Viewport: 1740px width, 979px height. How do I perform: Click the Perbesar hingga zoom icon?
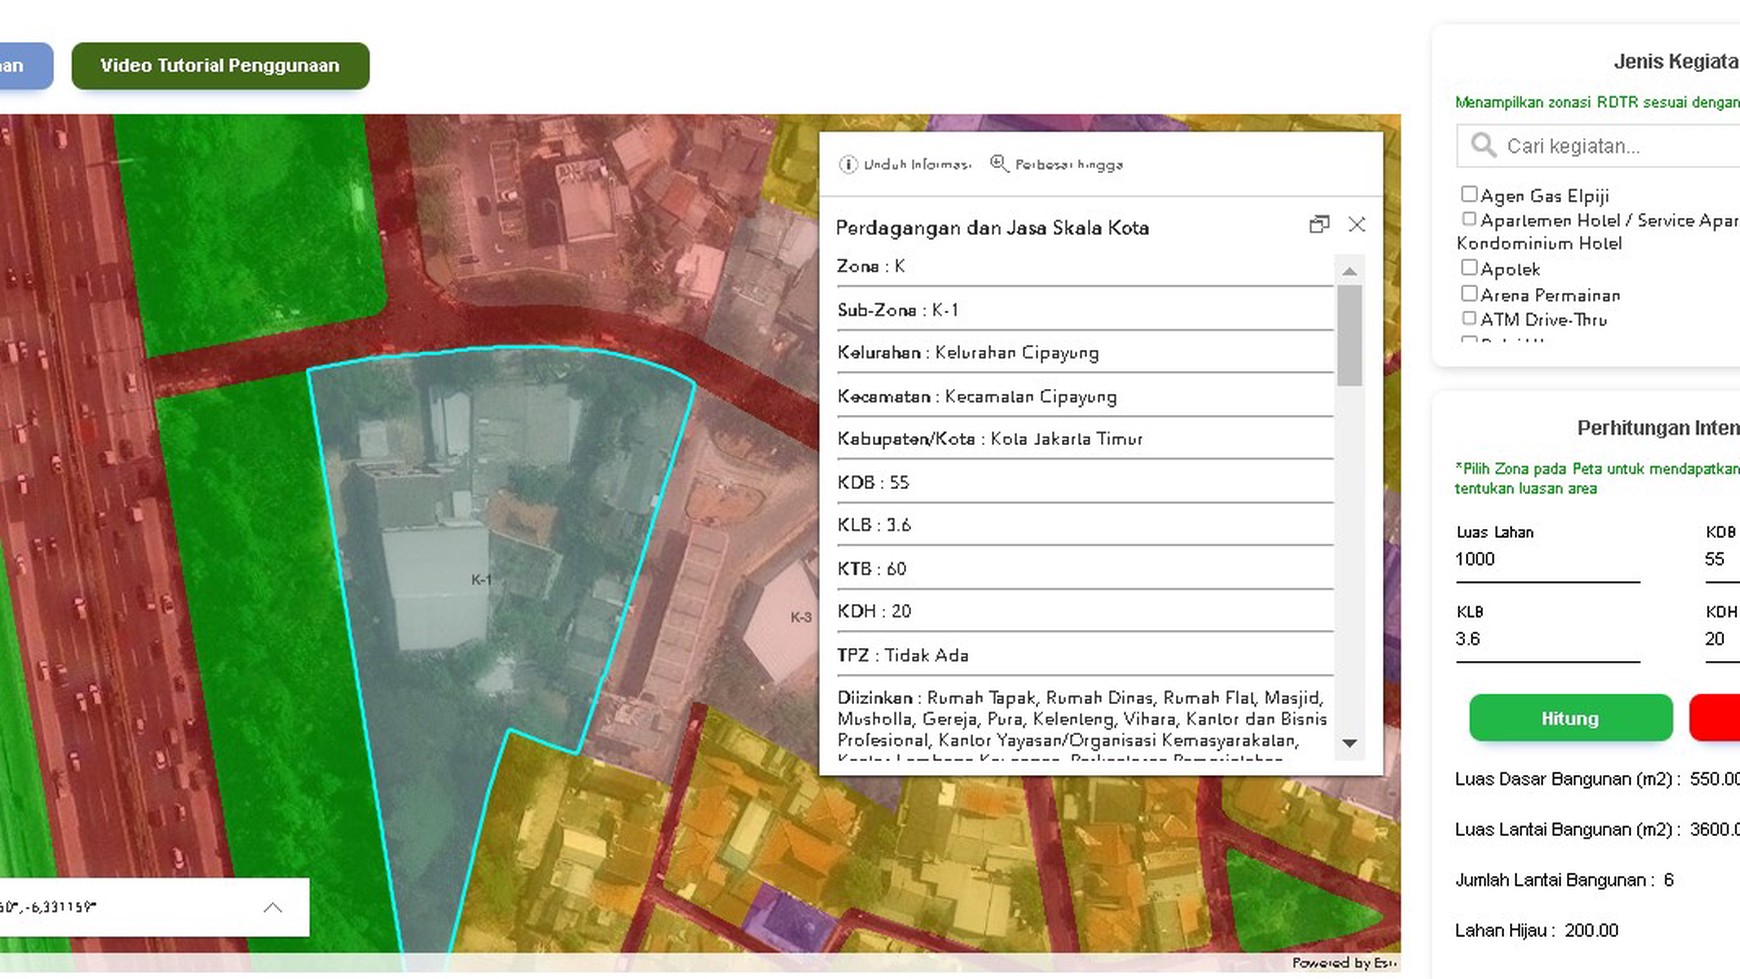click(999, 163)
